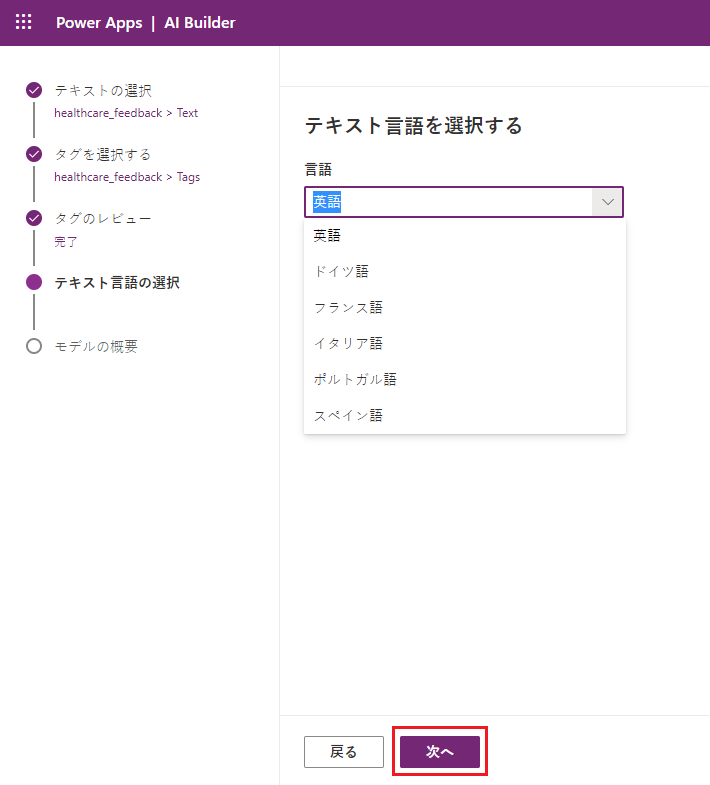Click the タグのレビュー step checkmark icon
Image resolution: width=710 pixels, height=785 pixels.
coord(34,218)
